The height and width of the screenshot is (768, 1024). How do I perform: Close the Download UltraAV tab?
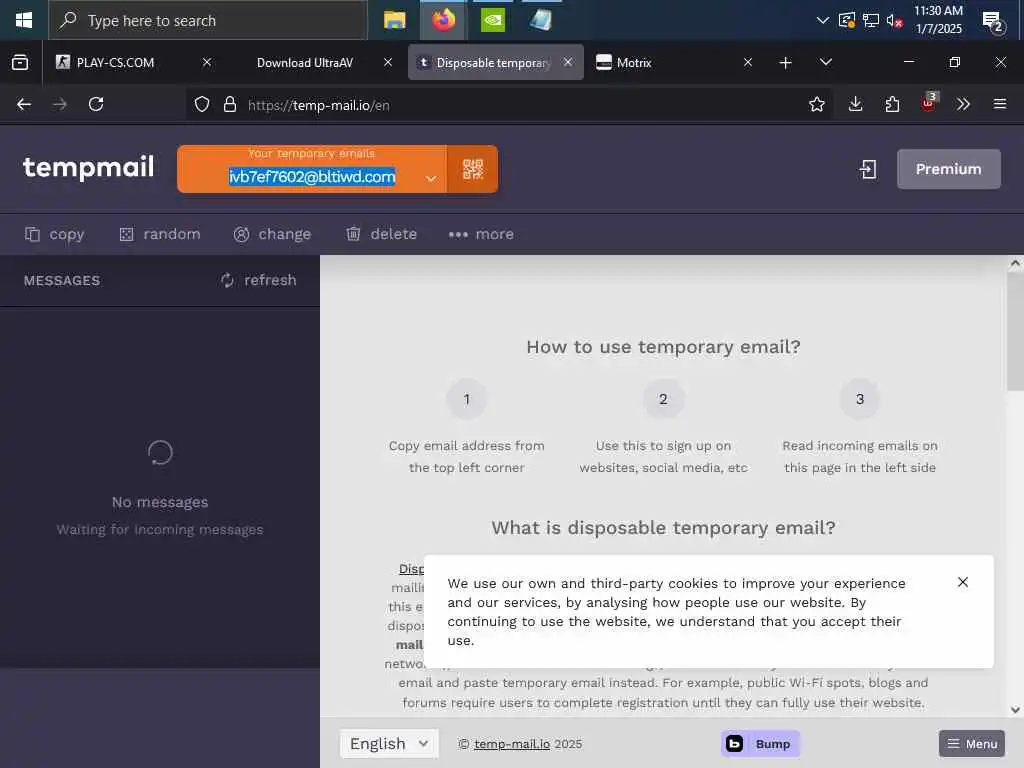tap(388, 62)
